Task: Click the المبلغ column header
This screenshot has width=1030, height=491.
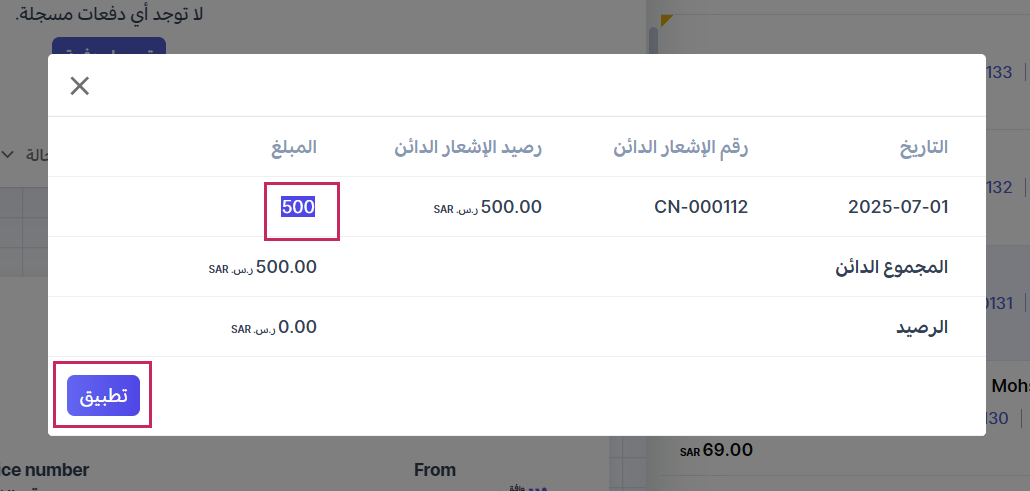Action: [293, 148]
